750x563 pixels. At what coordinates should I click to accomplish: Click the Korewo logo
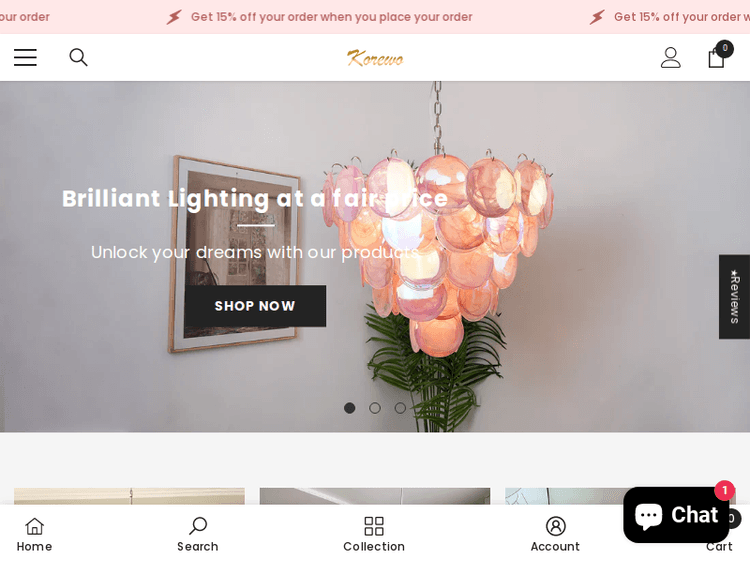tap(375, 58)
